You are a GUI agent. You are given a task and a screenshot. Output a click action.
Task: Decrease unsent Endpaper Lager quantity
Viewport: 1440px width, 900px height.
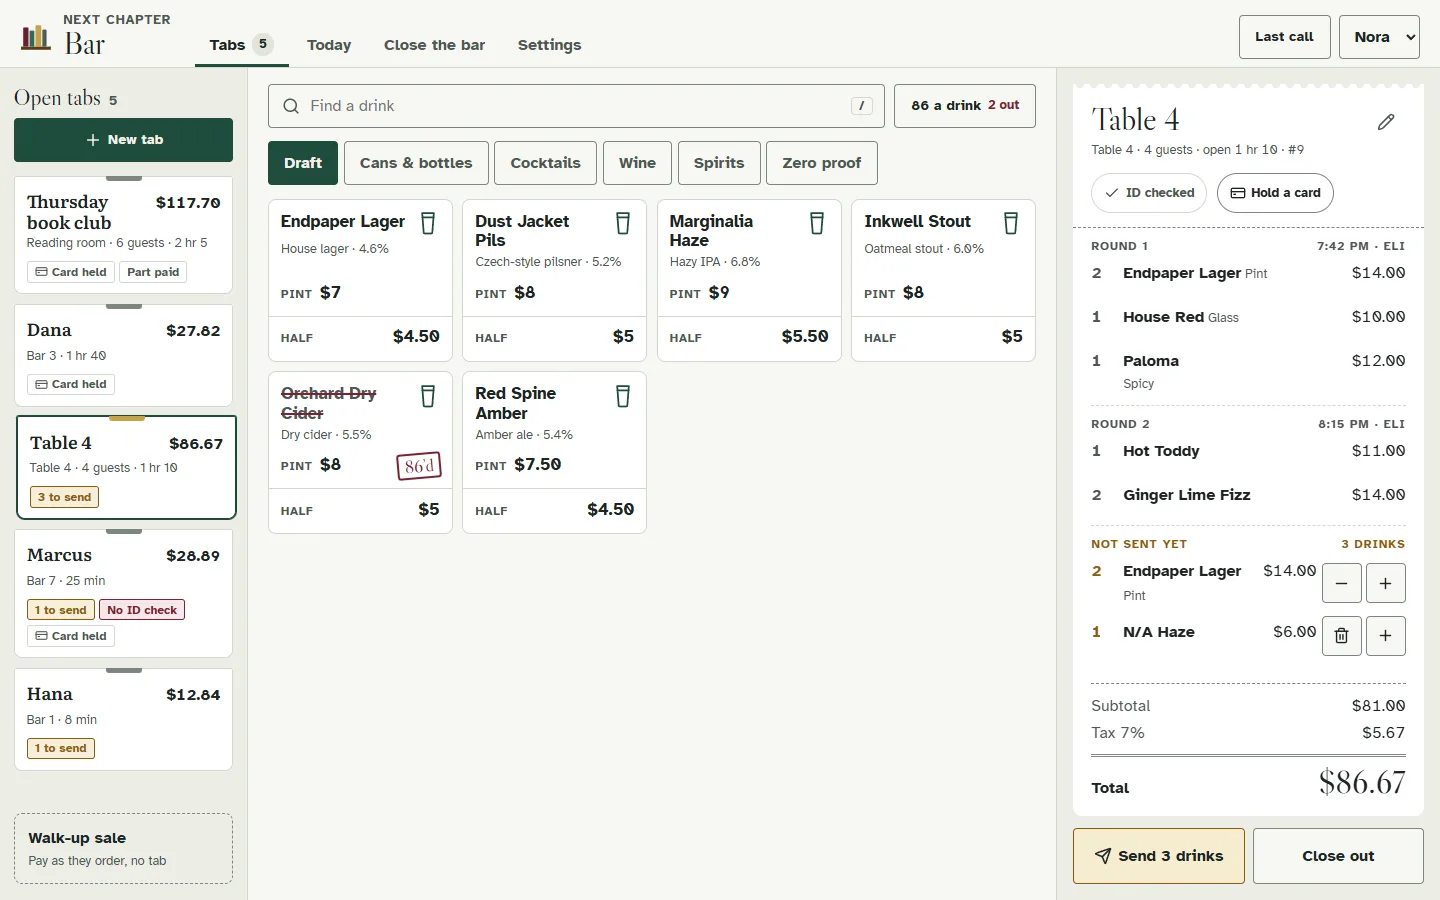click(x=1342, y=583)
